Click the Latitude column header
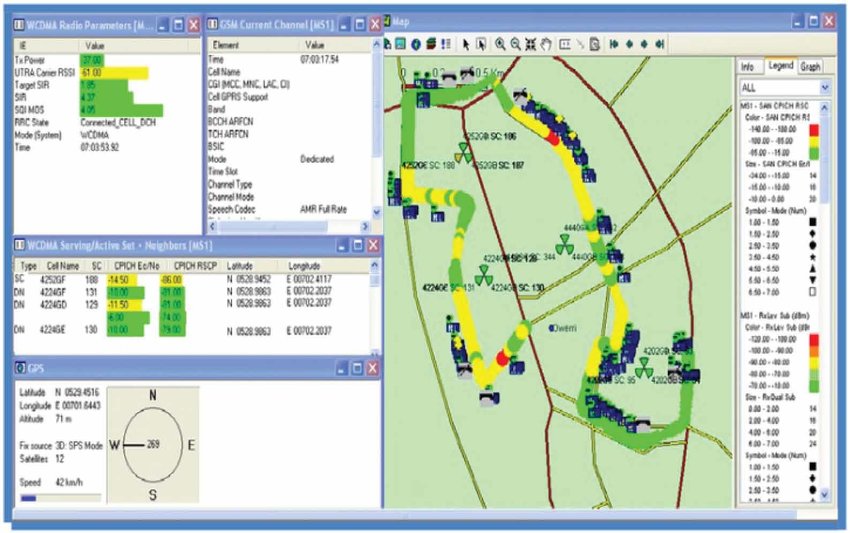The height and width of the screenshot is (533, 850). pos(240,266)
